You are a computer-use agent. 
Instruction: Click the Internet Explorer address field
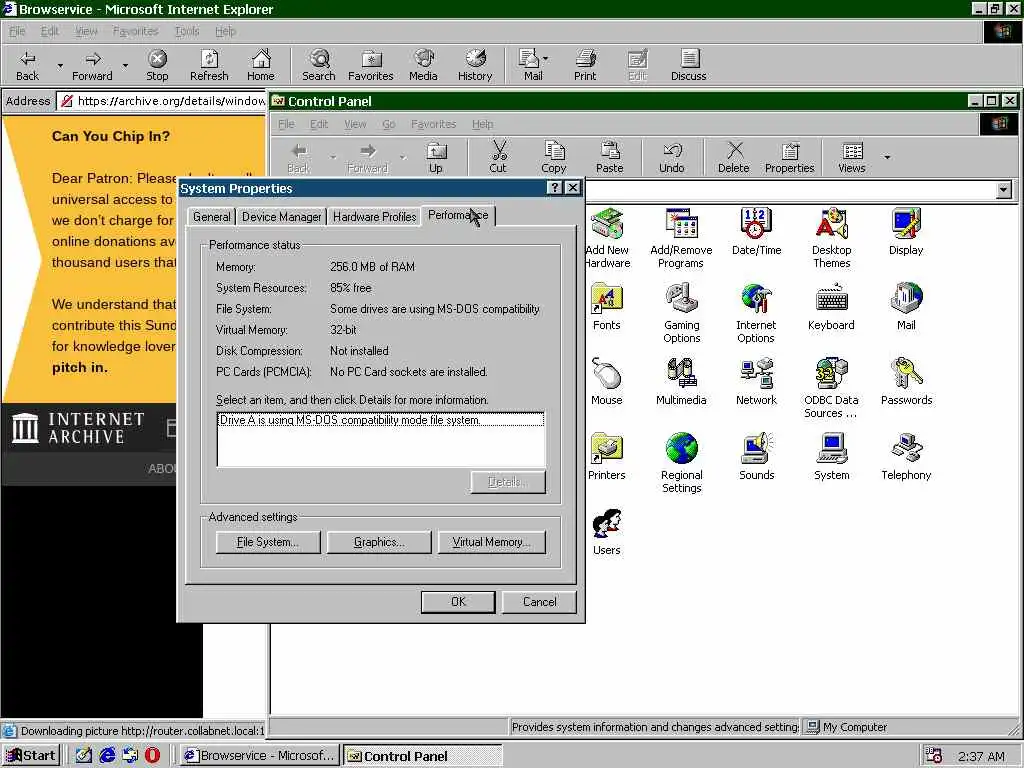pyautogui.click(x=162, y=101)
